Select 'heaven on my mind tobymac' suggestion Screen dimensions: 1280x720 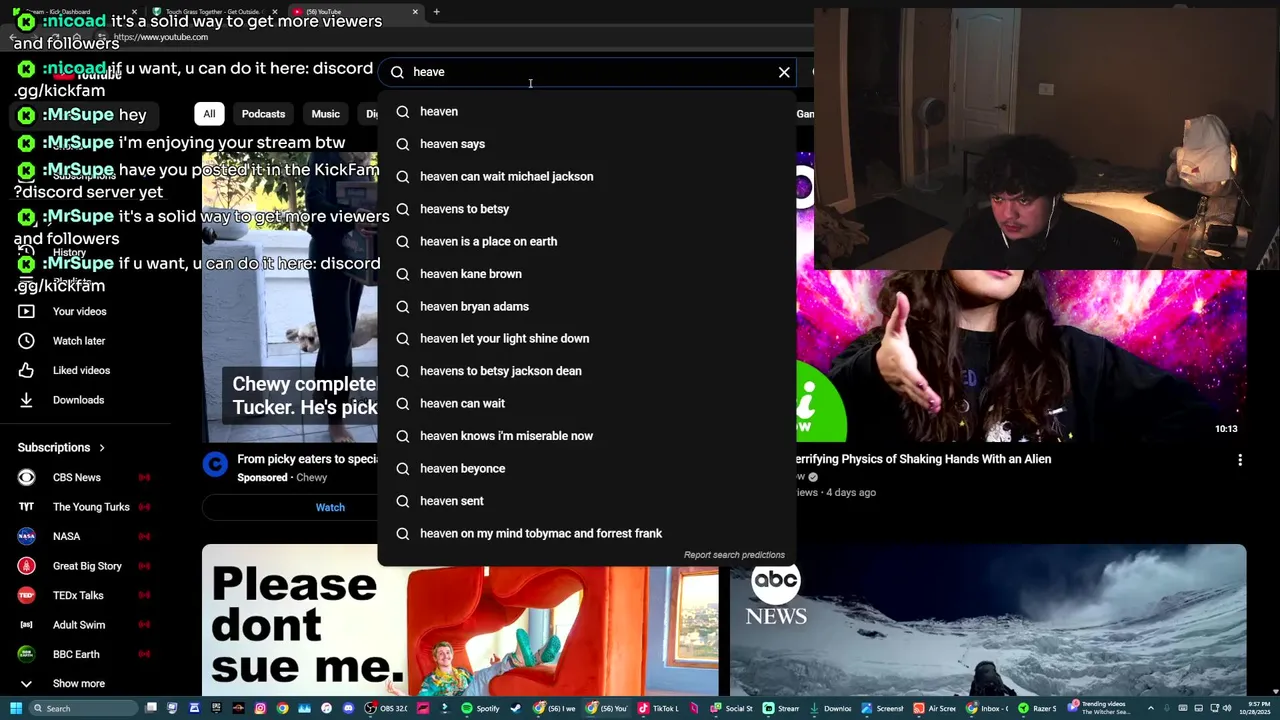pyautogui.click(x=587, y=533)
